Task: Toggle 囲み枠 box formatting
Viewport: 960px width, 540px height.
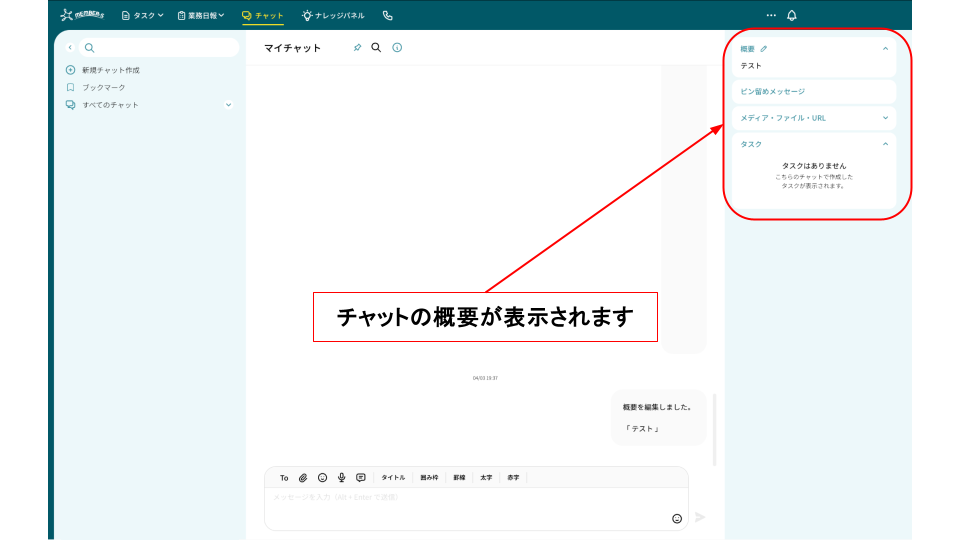Action: 429,478
